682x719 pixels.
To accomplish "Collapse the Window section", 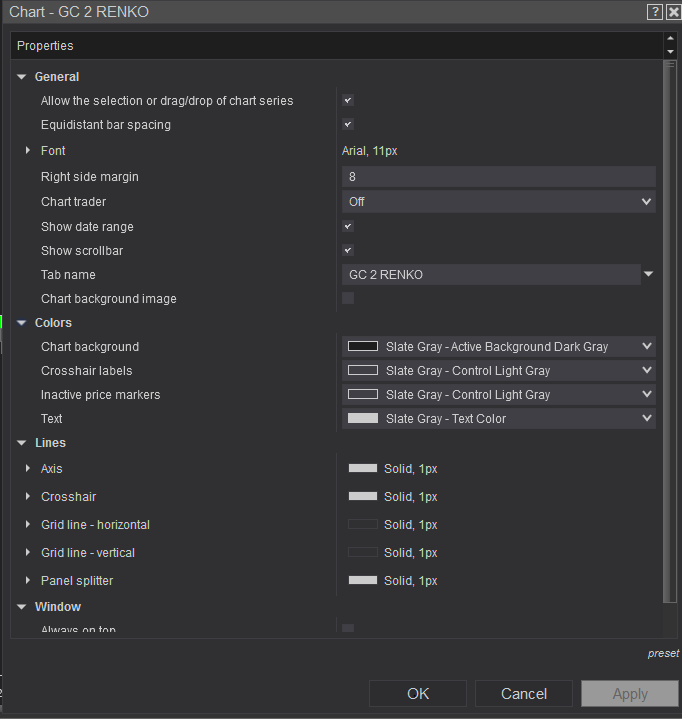I will coord(22,607).
